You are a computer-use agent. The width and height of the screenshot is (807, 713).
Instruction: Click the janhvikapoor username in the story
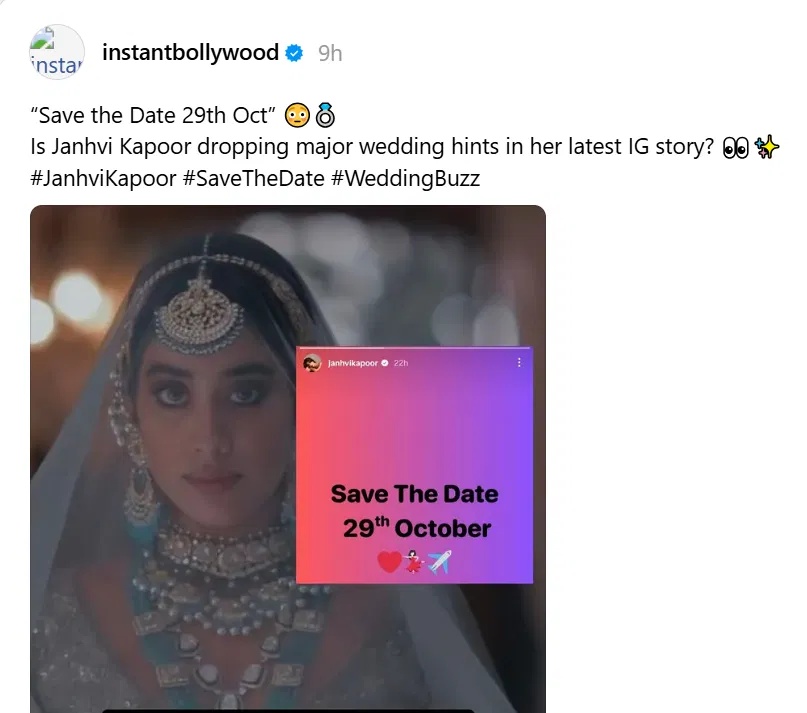click(354, 362)
